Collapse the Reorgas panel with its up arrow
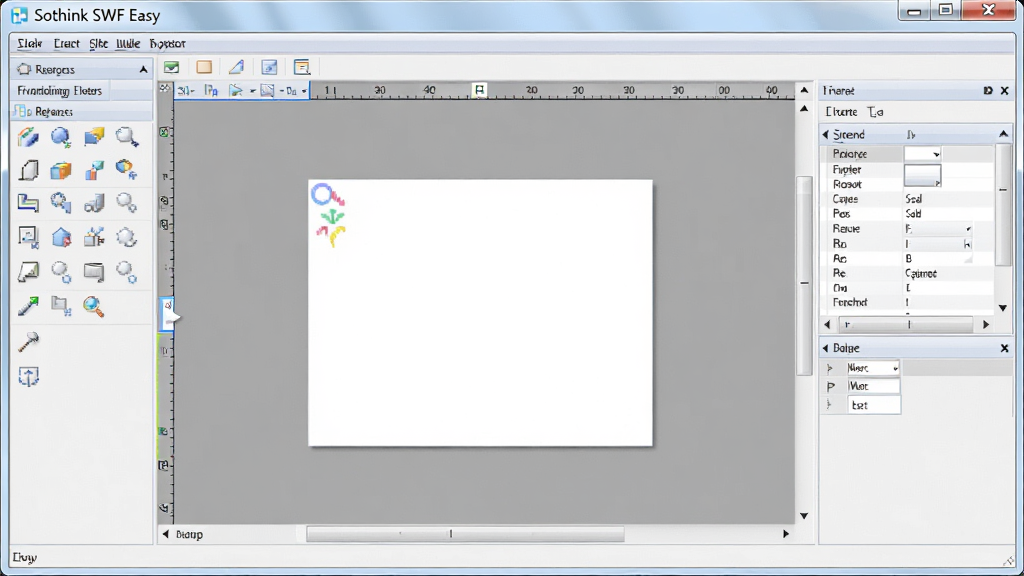This screenshot has width=1024, height=576. [143, 69]
